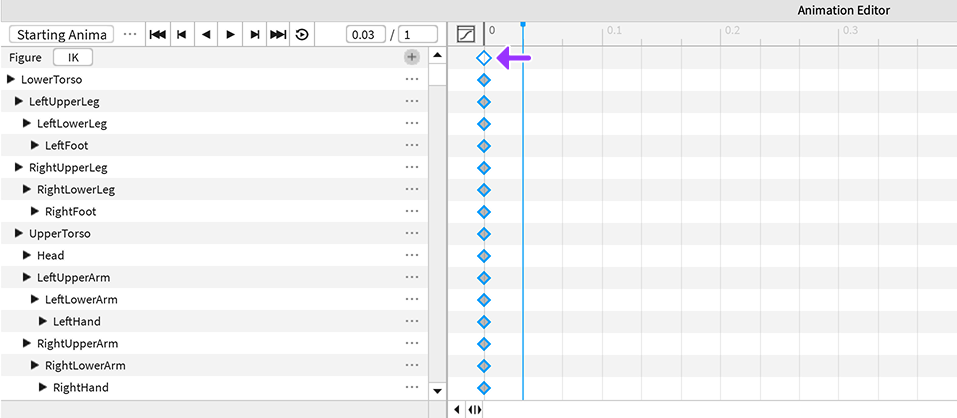The image size is (957, 418).
Task: Click current time field showing 0.03
Action: (366, 35)
